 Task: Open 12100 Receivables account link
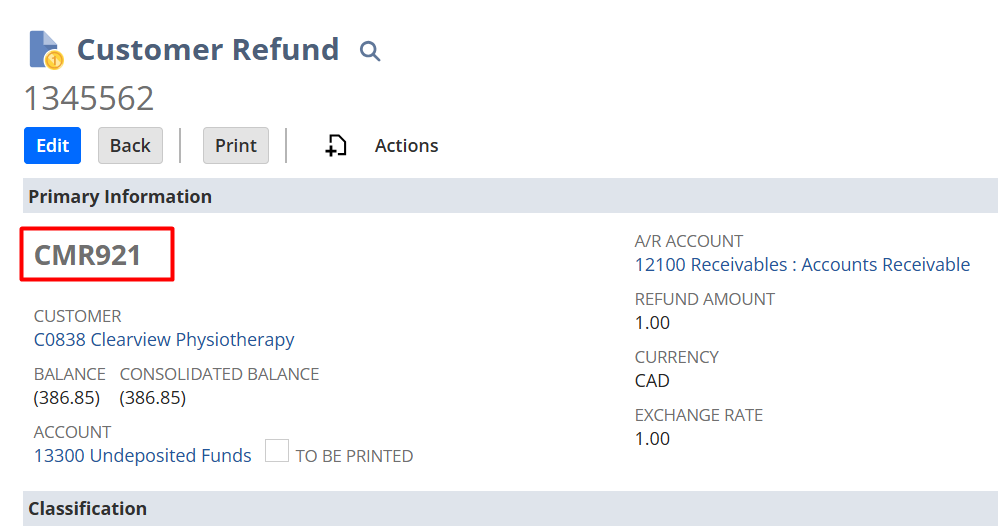802,265
